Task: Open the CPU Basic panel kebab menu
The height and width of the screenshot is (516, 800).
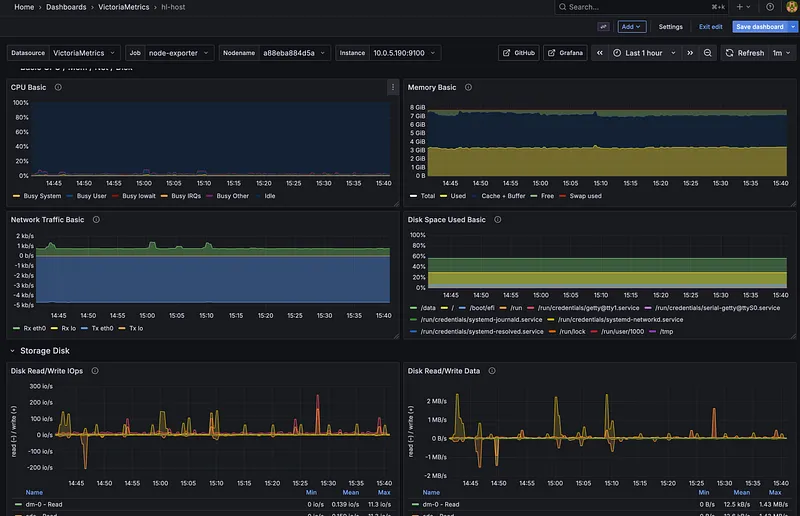Action: 392,88
